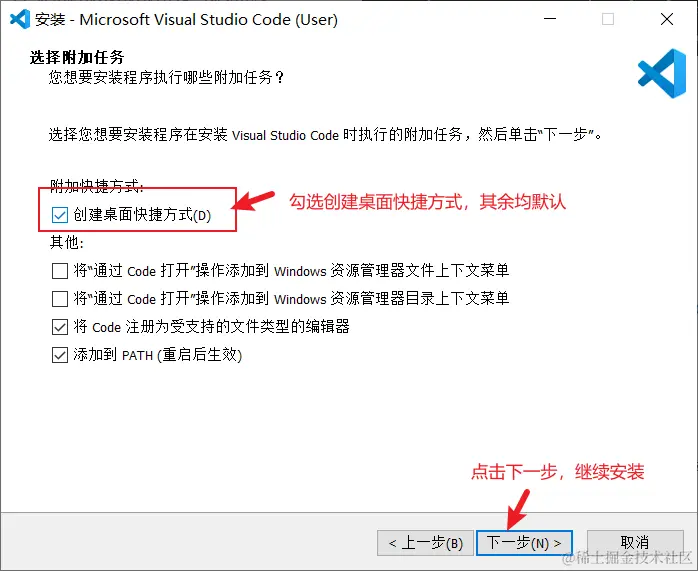Click the text 您想要安装程序执行哪些附加任务？

(167, 77)
